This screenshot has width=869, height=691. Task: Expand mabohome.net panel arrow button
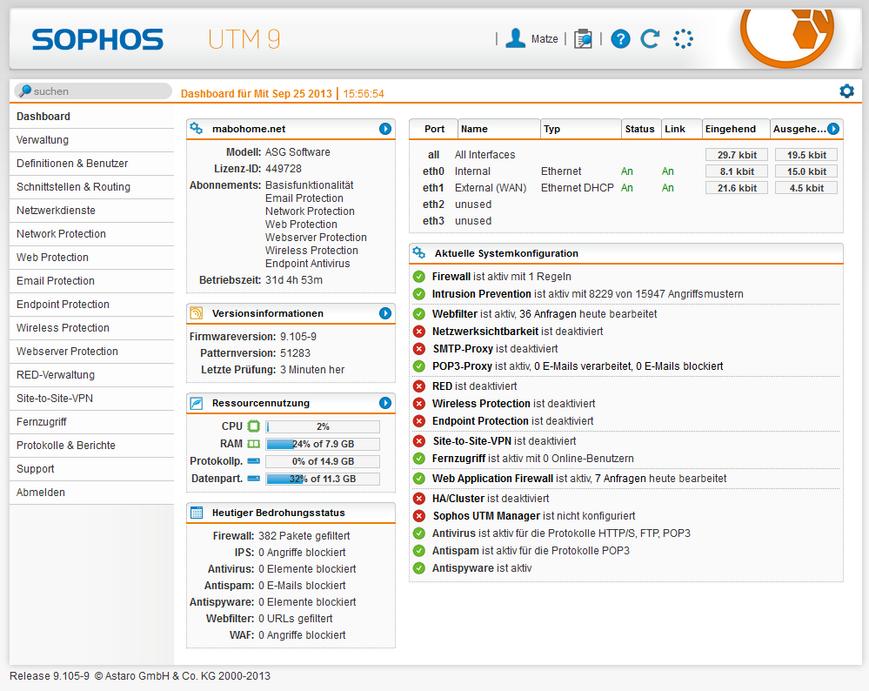(385, 129)
